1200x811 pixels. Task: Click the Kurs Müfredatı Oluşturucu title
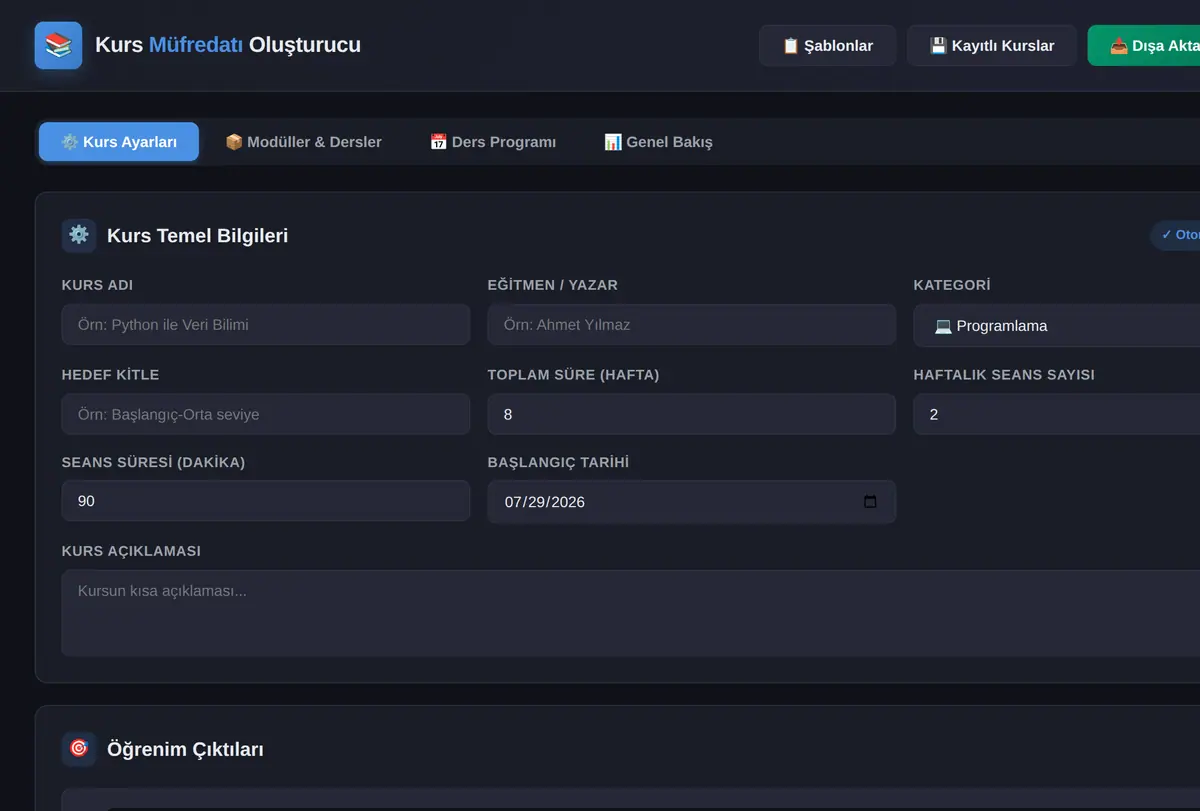click(x=228, y=45)
